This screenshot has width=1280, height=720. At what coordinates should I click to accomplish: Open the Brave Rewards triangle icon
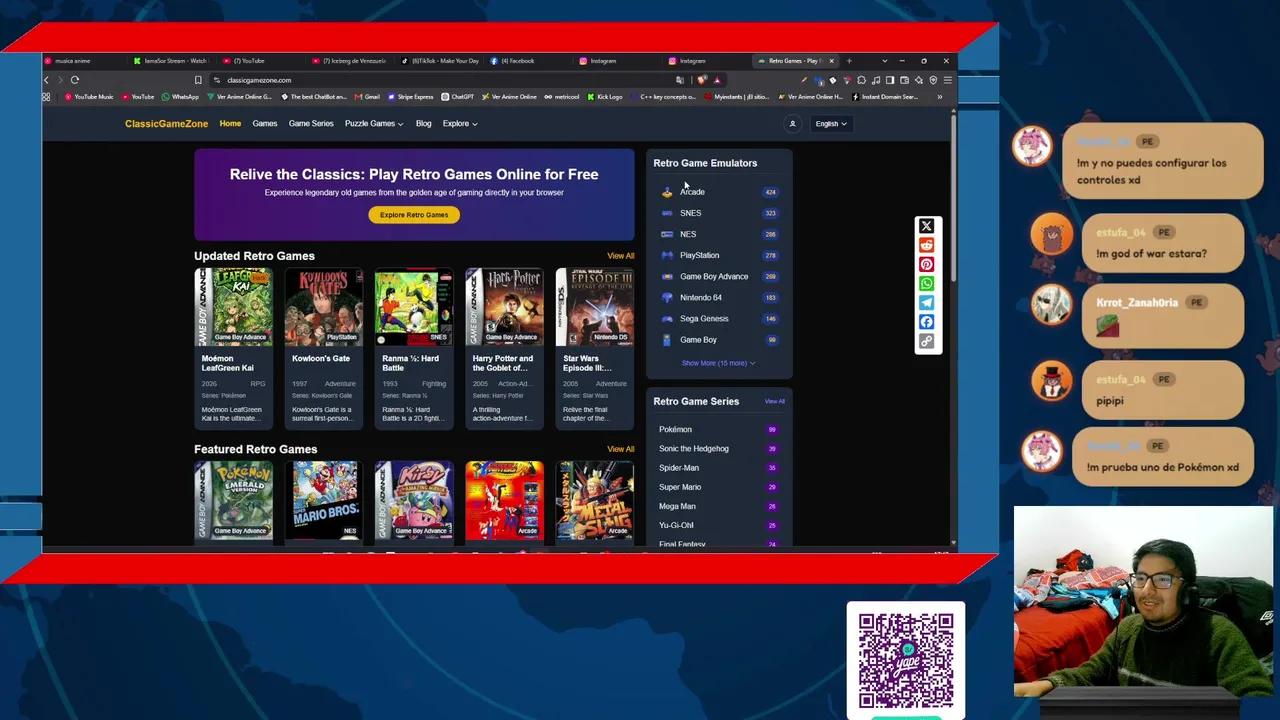(x=716, y=80)
